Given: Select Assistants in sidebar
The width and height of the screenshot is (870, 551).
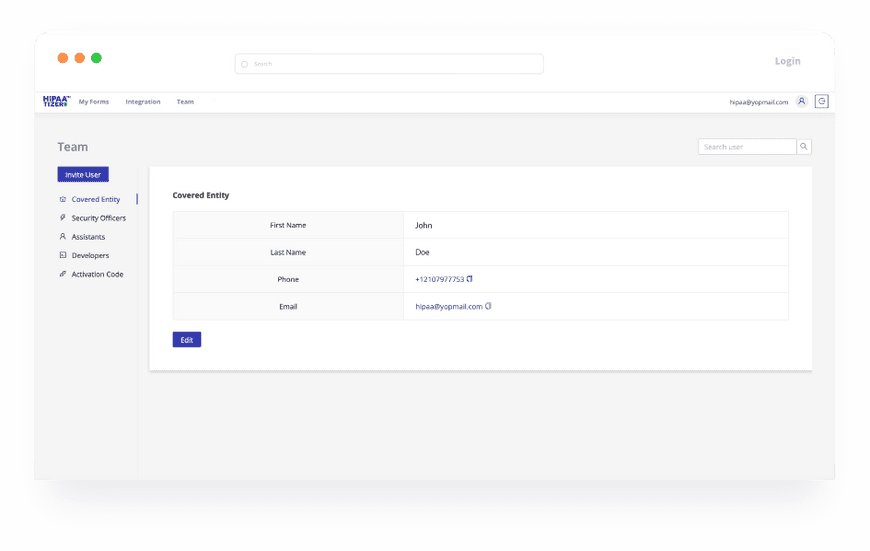Looking at the screenshot, I should click(88, 237).
